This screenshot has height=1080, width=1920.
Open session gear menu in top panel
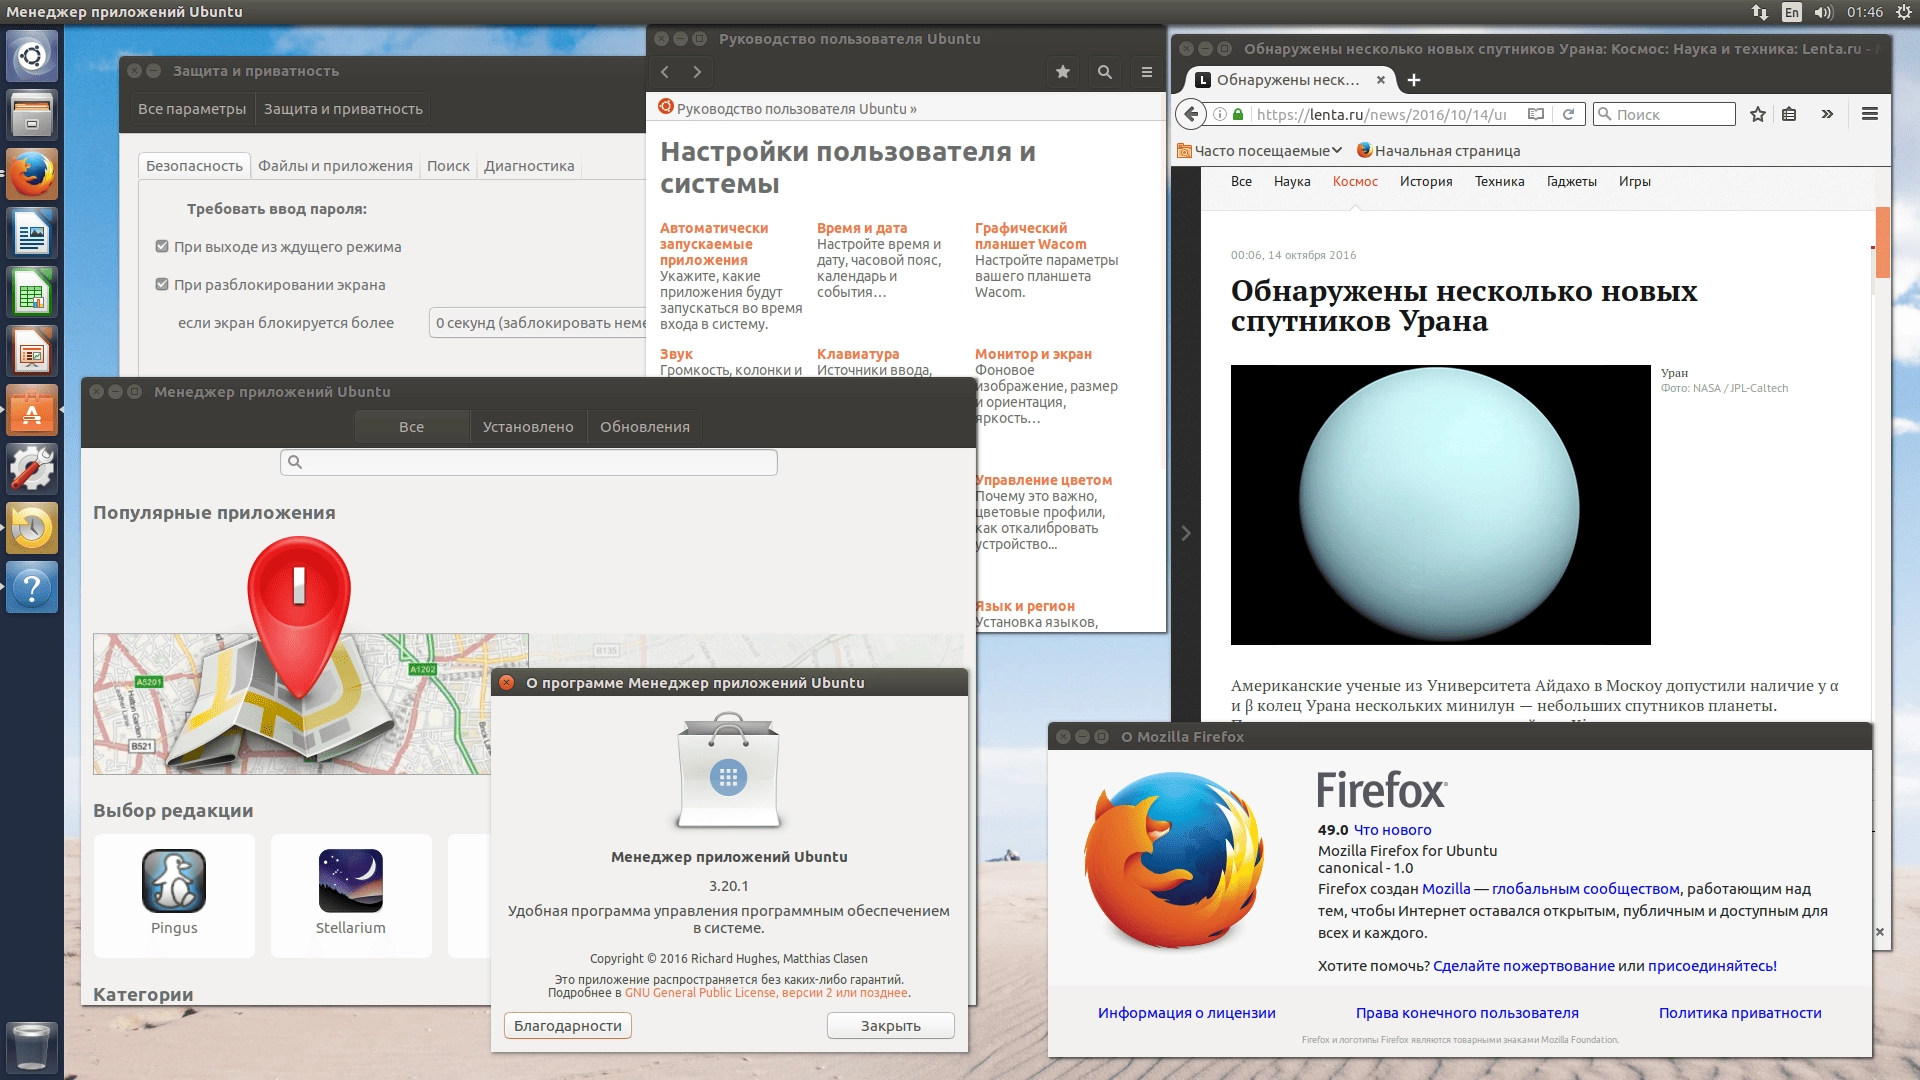pos(1904,12)
